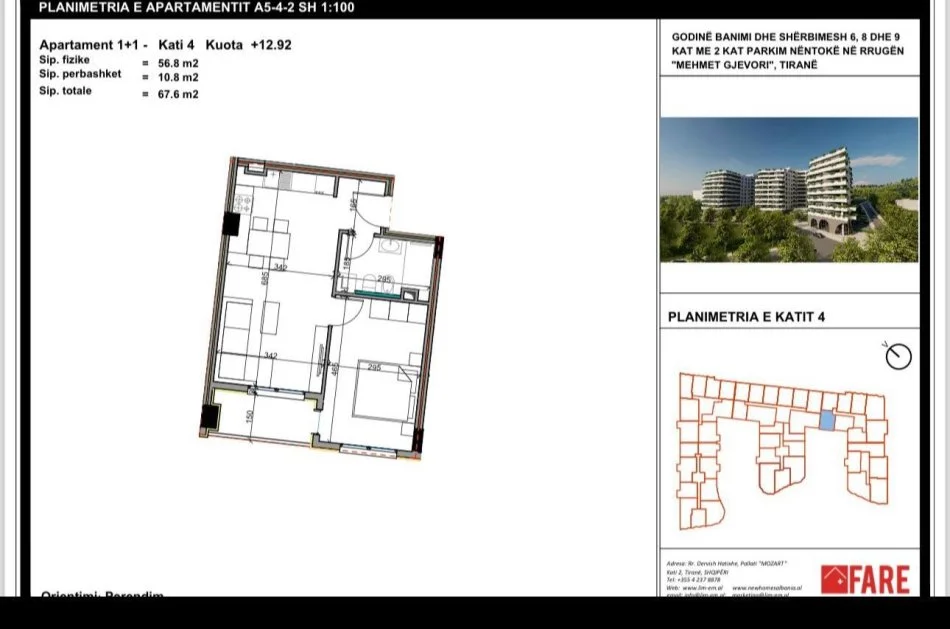Open the Apartament 1+1 Kati 4 heading
The width and height of the screenshot is (950, 629).
[165, 45]
